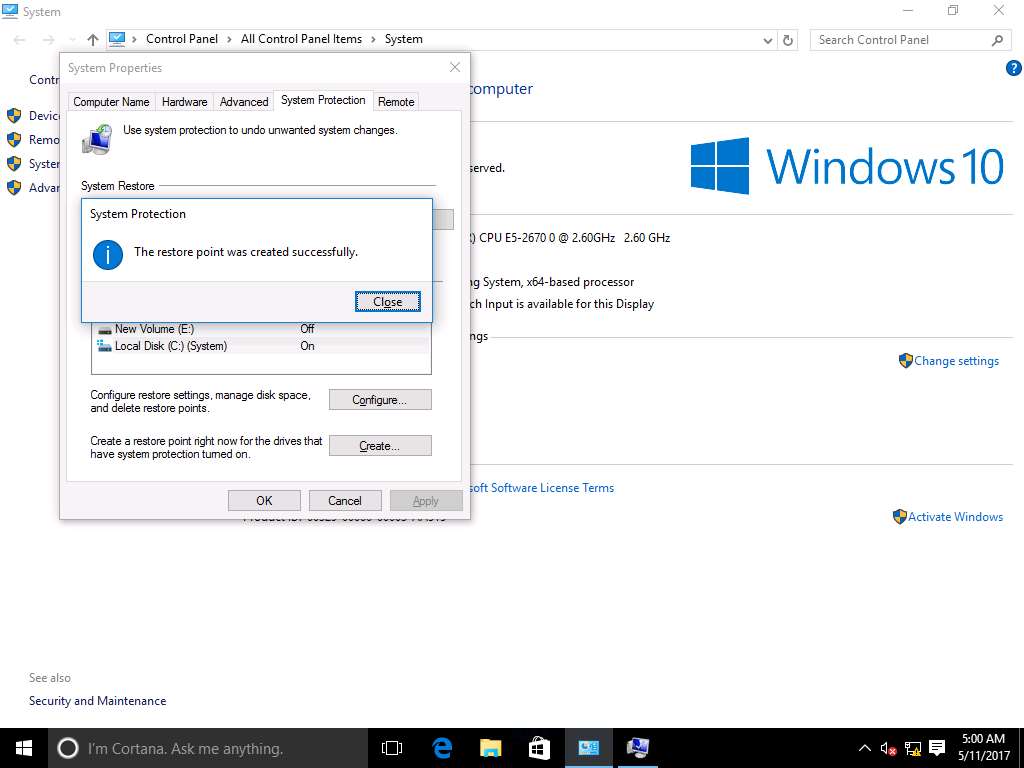Image resolution: width=1024 pixels, height=768 pixels.
Task: Click the Remote settings shield icon
Action: click(14, 140)
